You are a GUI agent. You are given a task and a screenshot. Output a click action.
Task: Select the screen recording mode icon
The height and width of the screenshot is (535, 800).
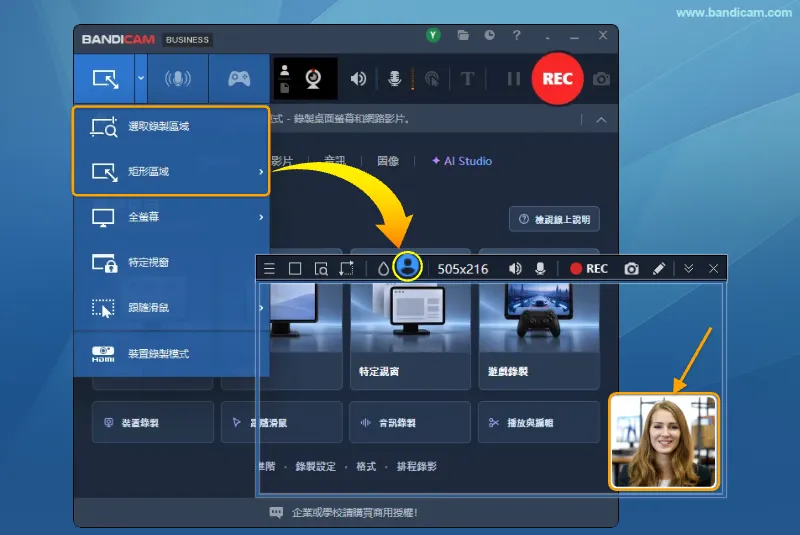coord(105,79)
